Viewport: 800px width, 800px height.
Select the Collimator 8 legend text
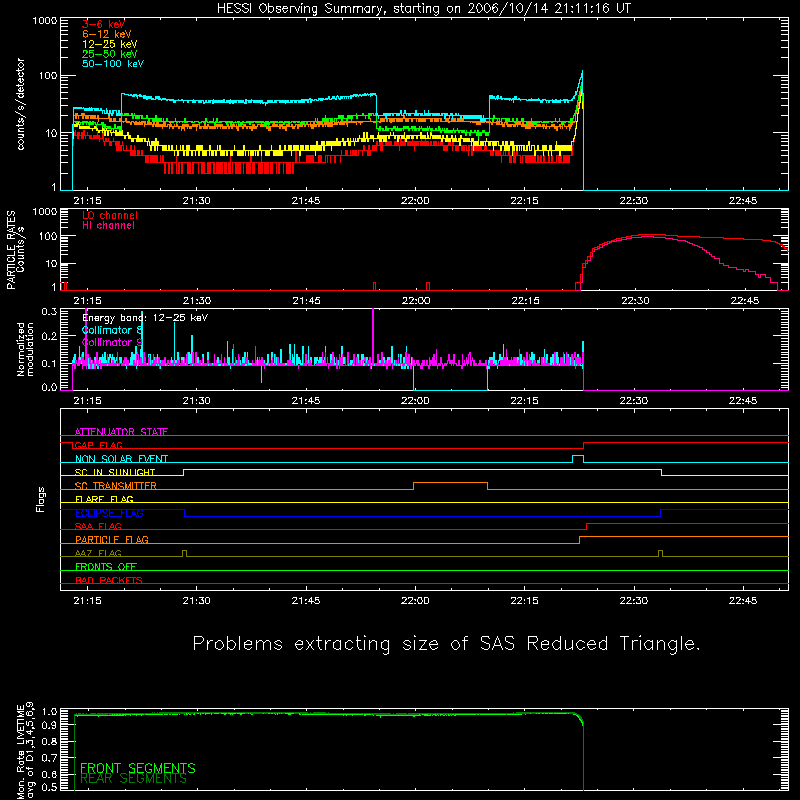112,330
